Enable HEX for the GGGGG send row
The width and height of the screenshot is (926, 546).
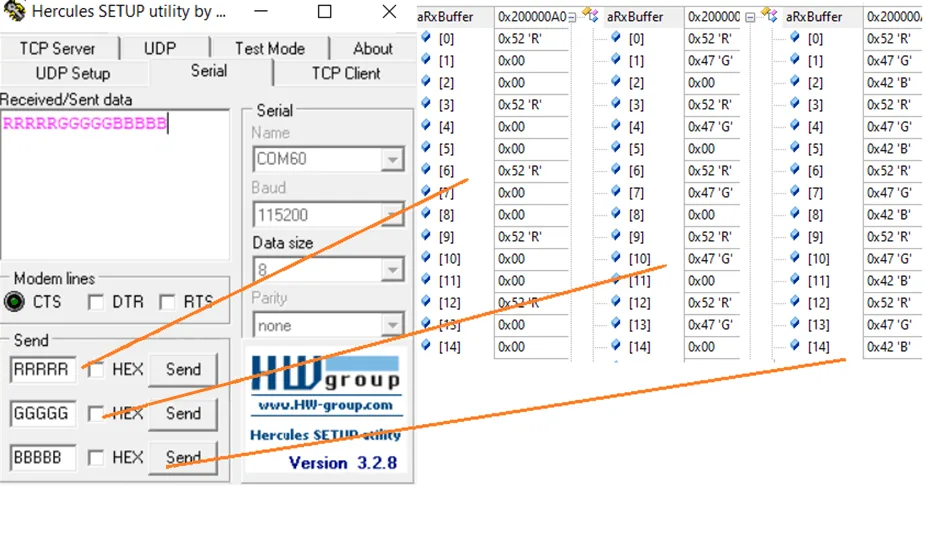[x=96, y=413]
